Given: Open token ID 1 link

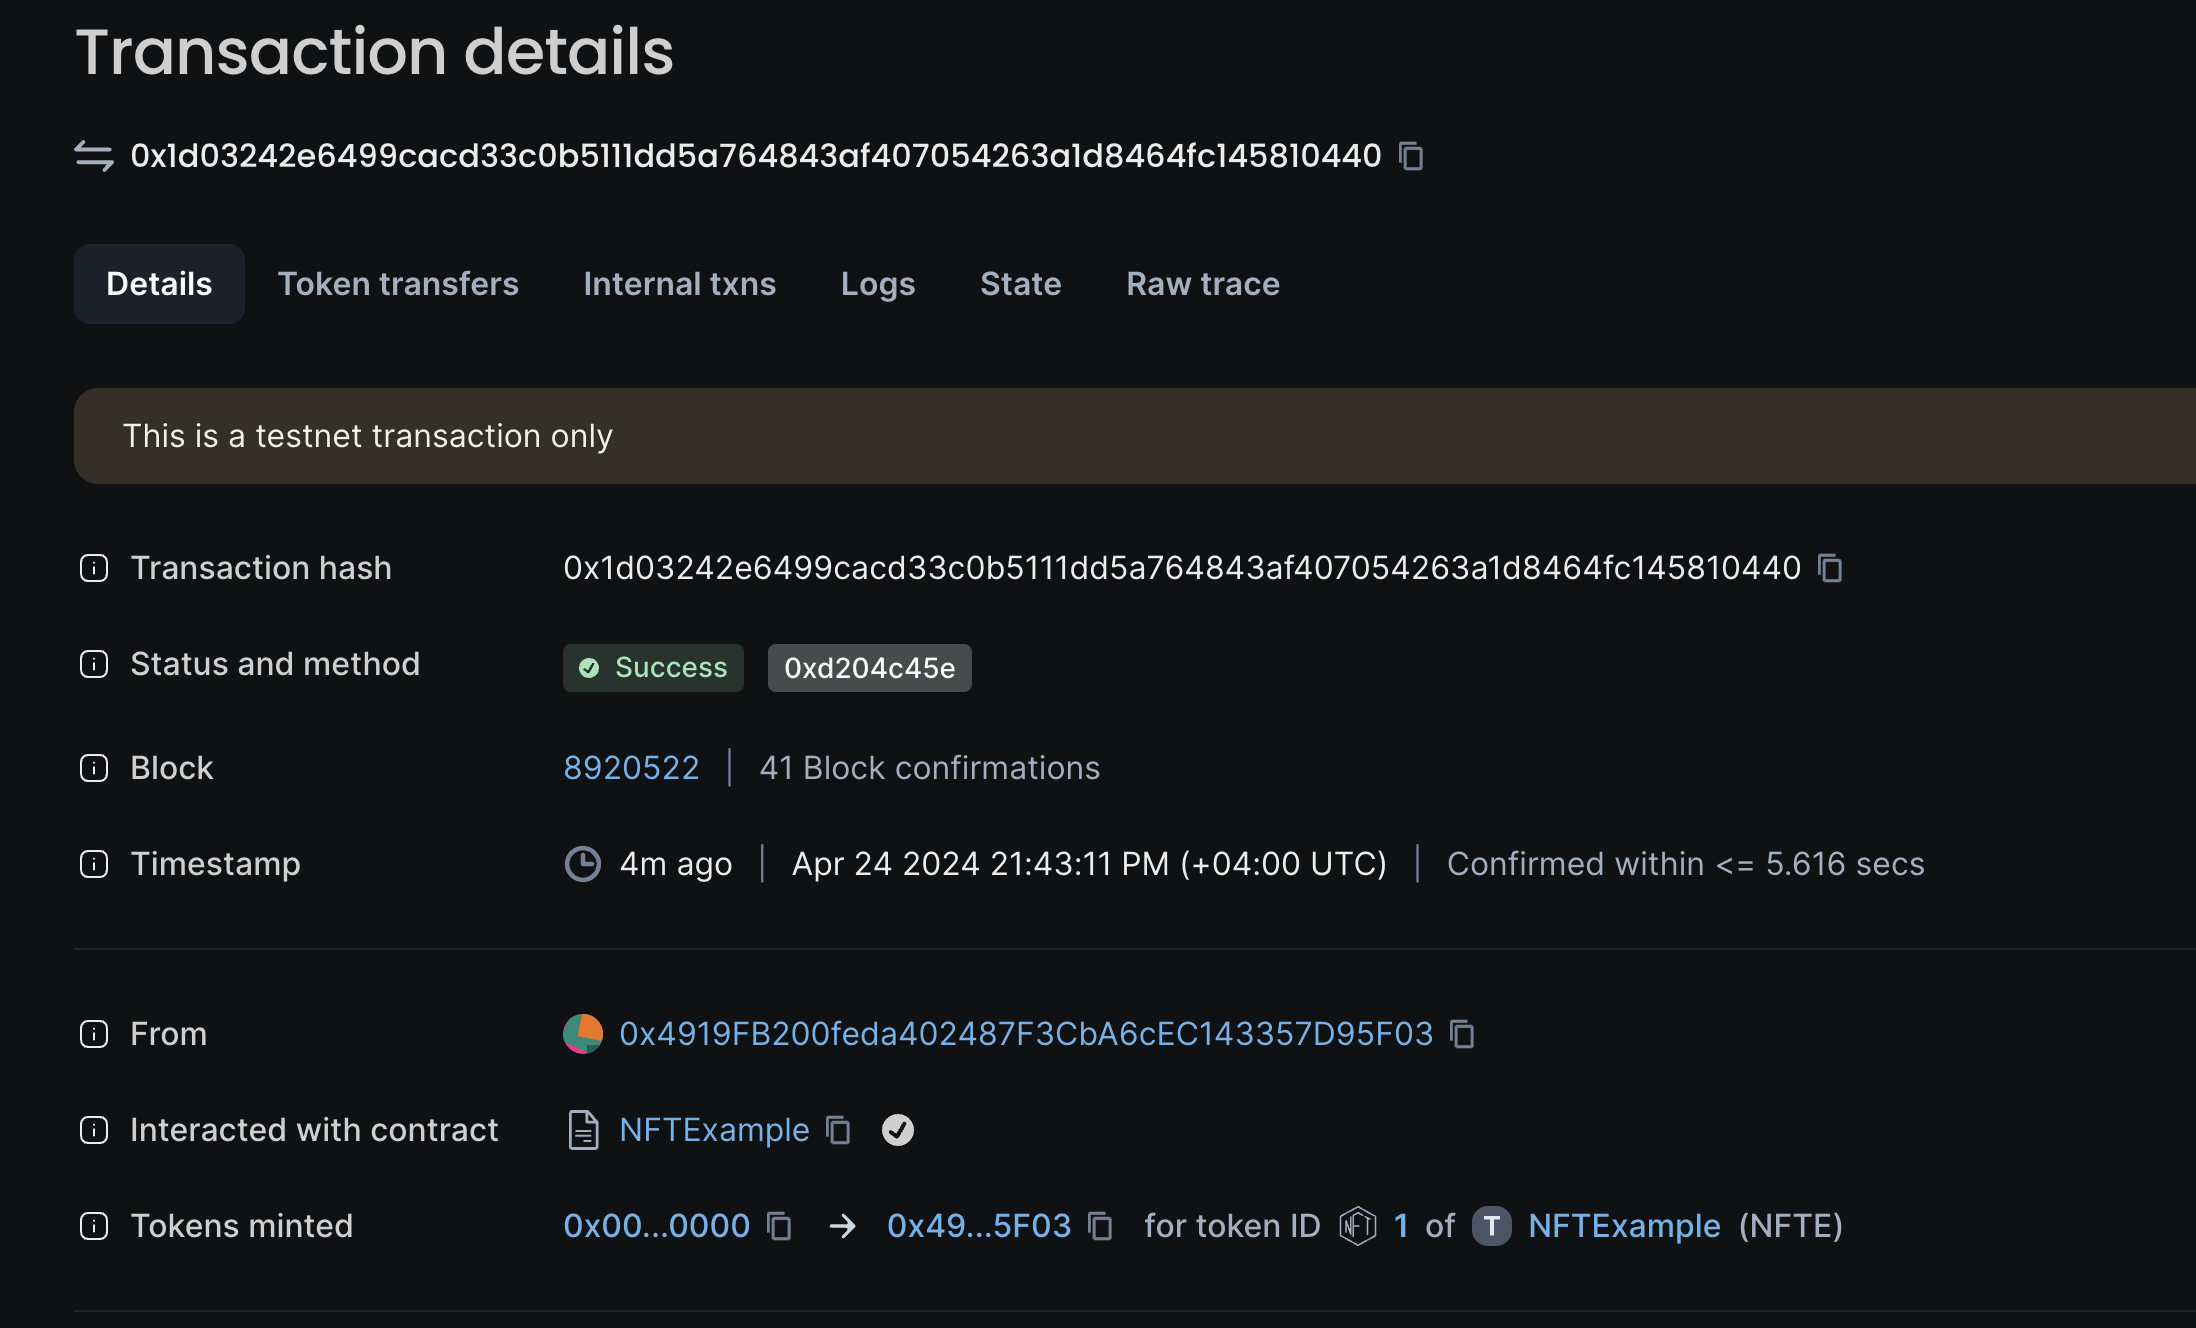Looking at the screenshot, I should pyautogui.click(x=1401, y=1226).
